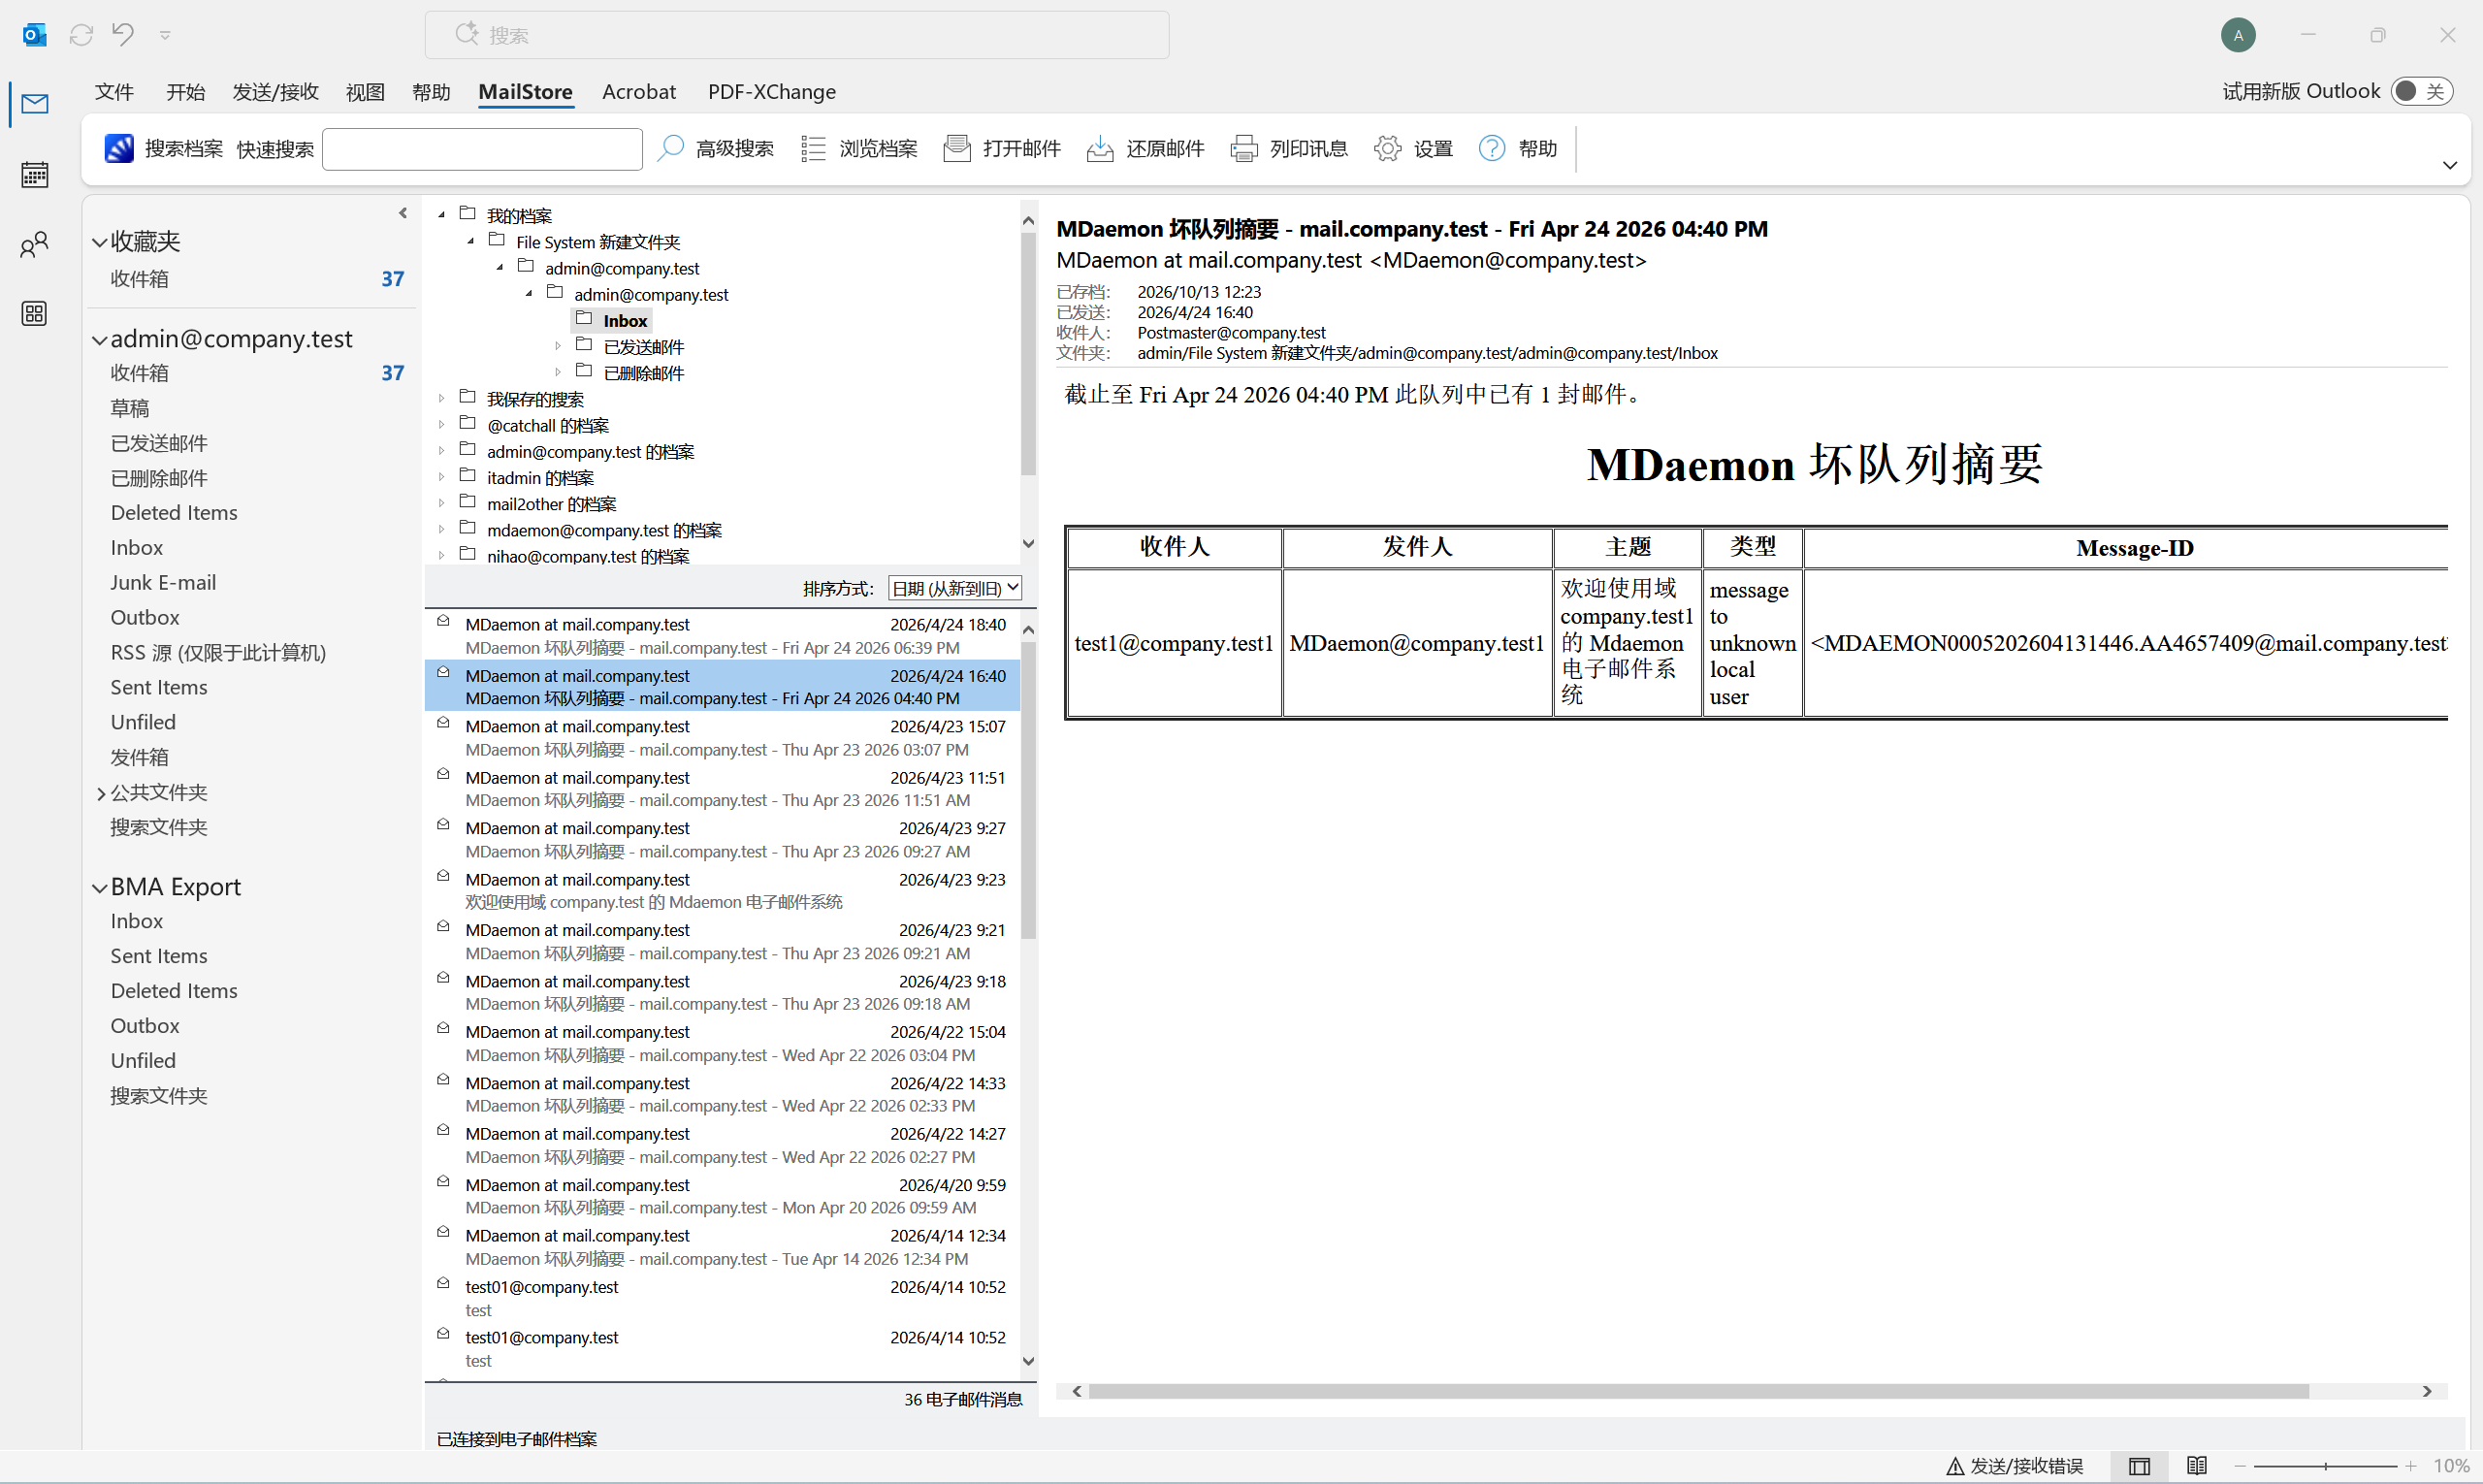This screenshot has width=2483, height=1484.
Task: Open MailStore 设置 settings
Action: tap(1413, 148)
